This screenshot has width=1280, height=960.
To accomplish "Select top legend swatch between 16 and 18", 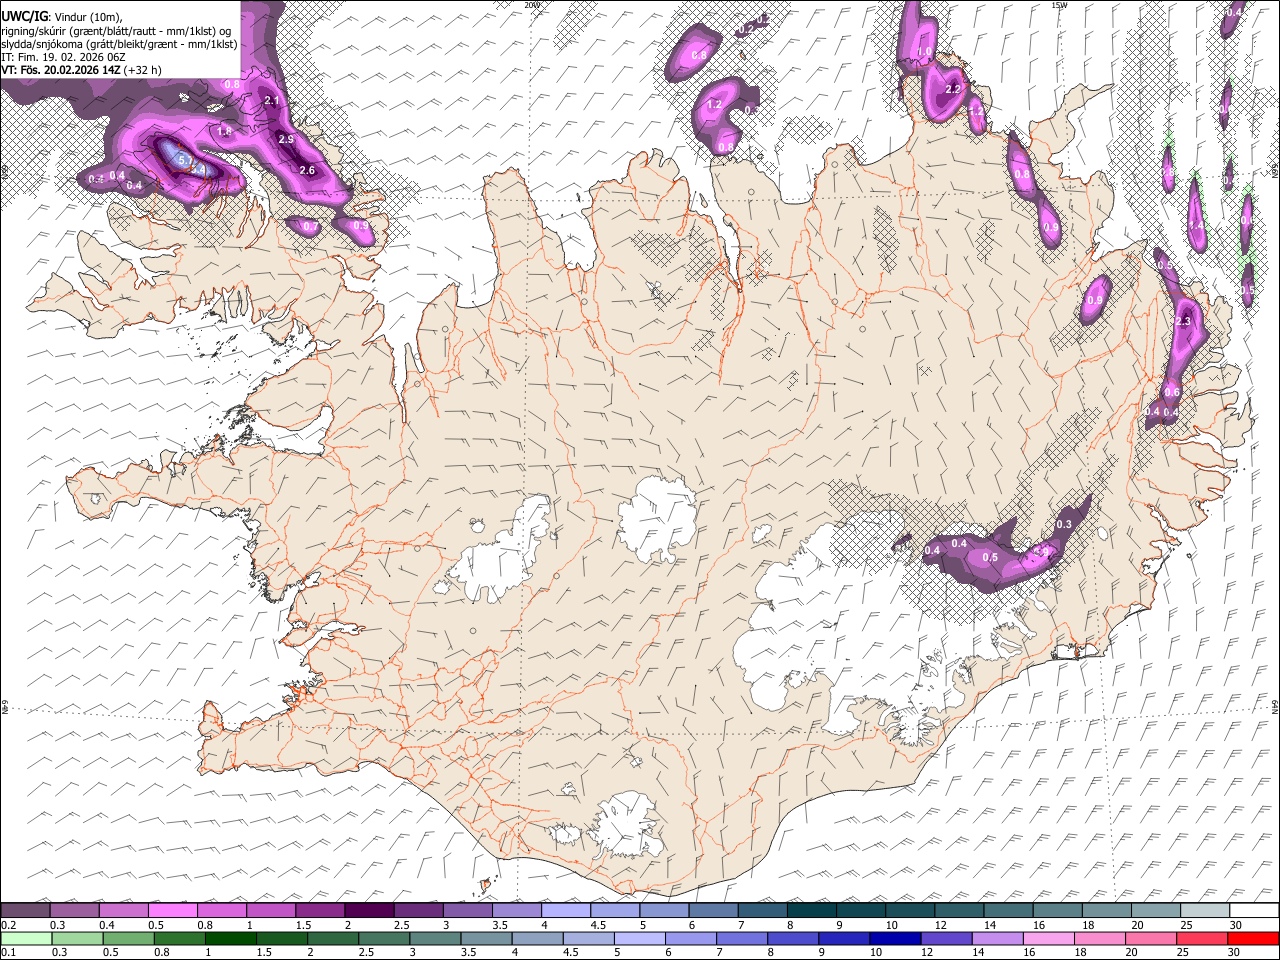I will 1058,911.
